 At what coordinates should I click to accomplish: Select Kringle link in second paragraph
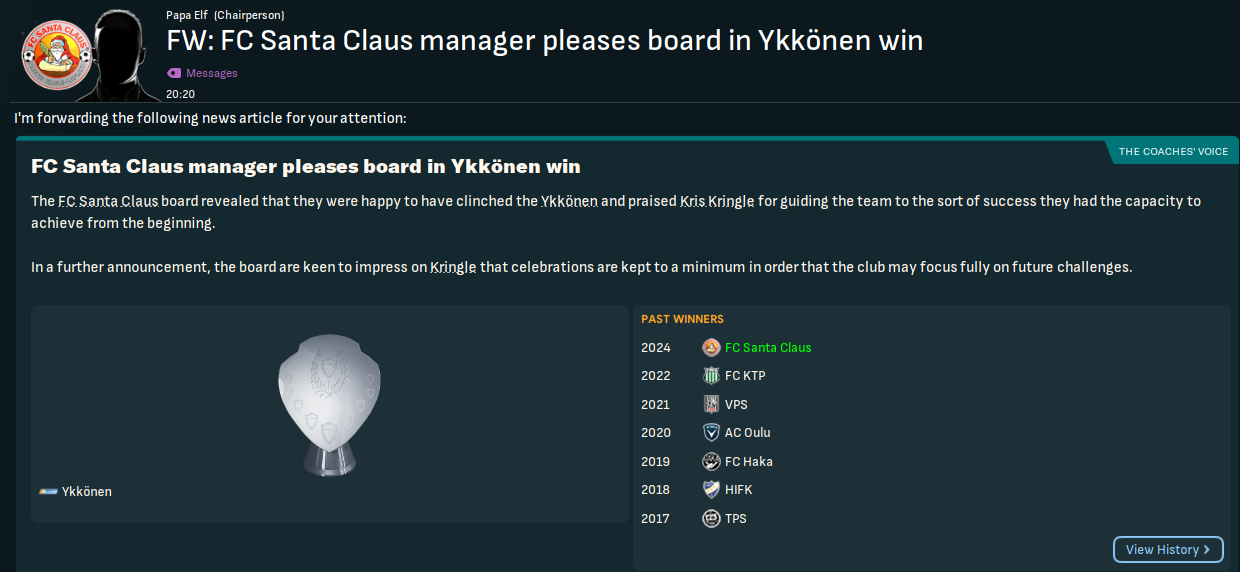coord(453,267)
